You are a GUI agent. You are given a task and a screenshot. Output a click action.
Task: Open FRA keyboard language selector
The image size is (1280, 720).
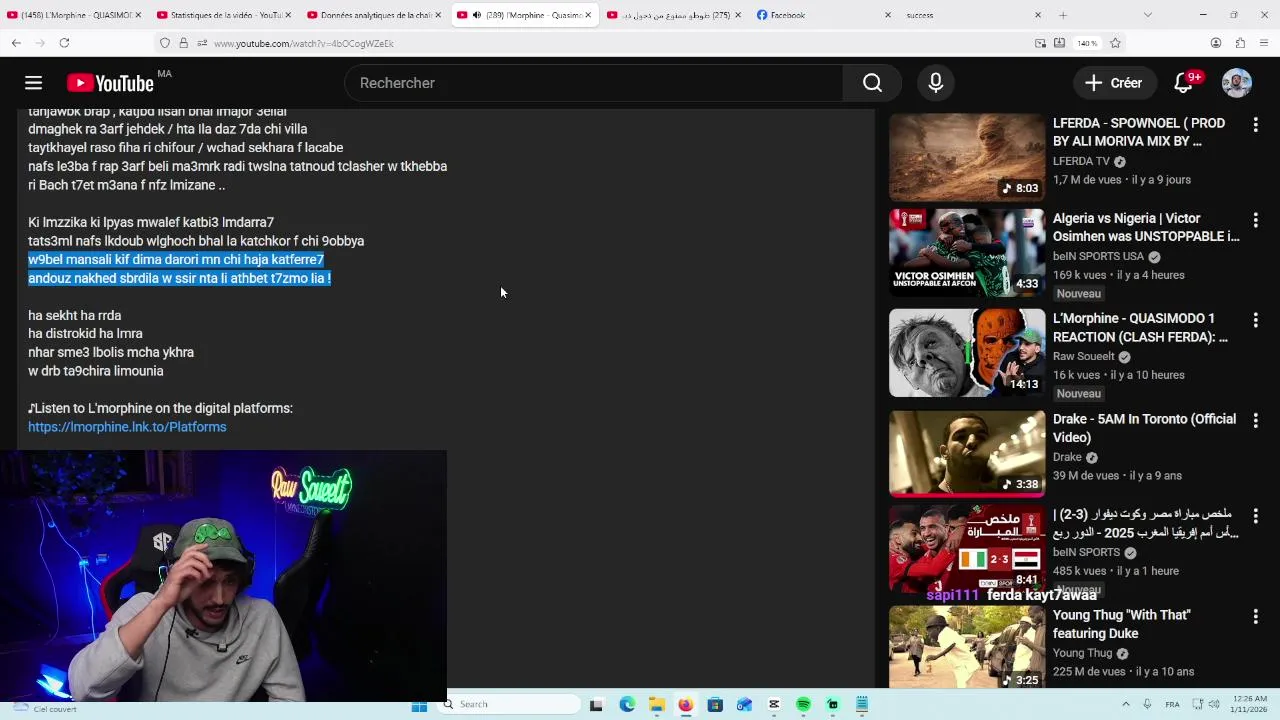pos(1172,704)
